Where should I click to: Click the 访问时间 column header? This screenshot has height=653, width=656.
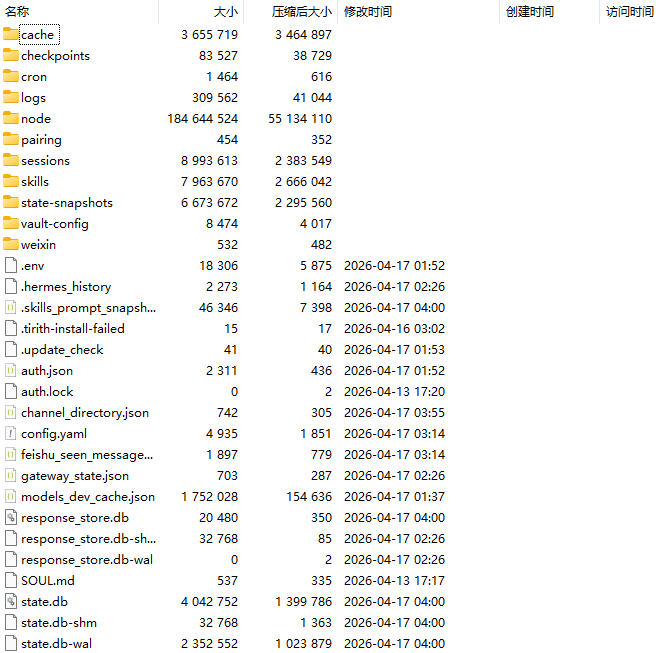629,12
